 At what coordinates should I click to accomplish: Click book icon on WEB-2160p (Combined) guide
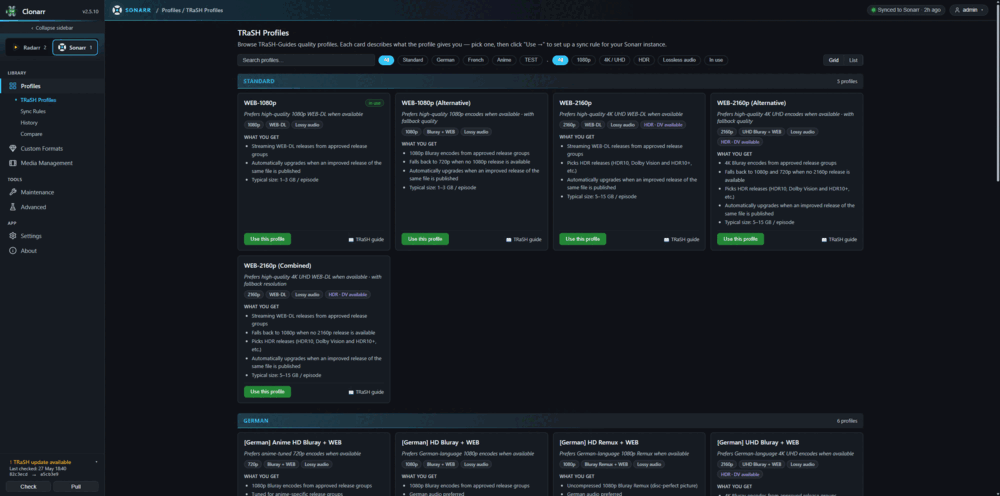[x=351, y=392]
